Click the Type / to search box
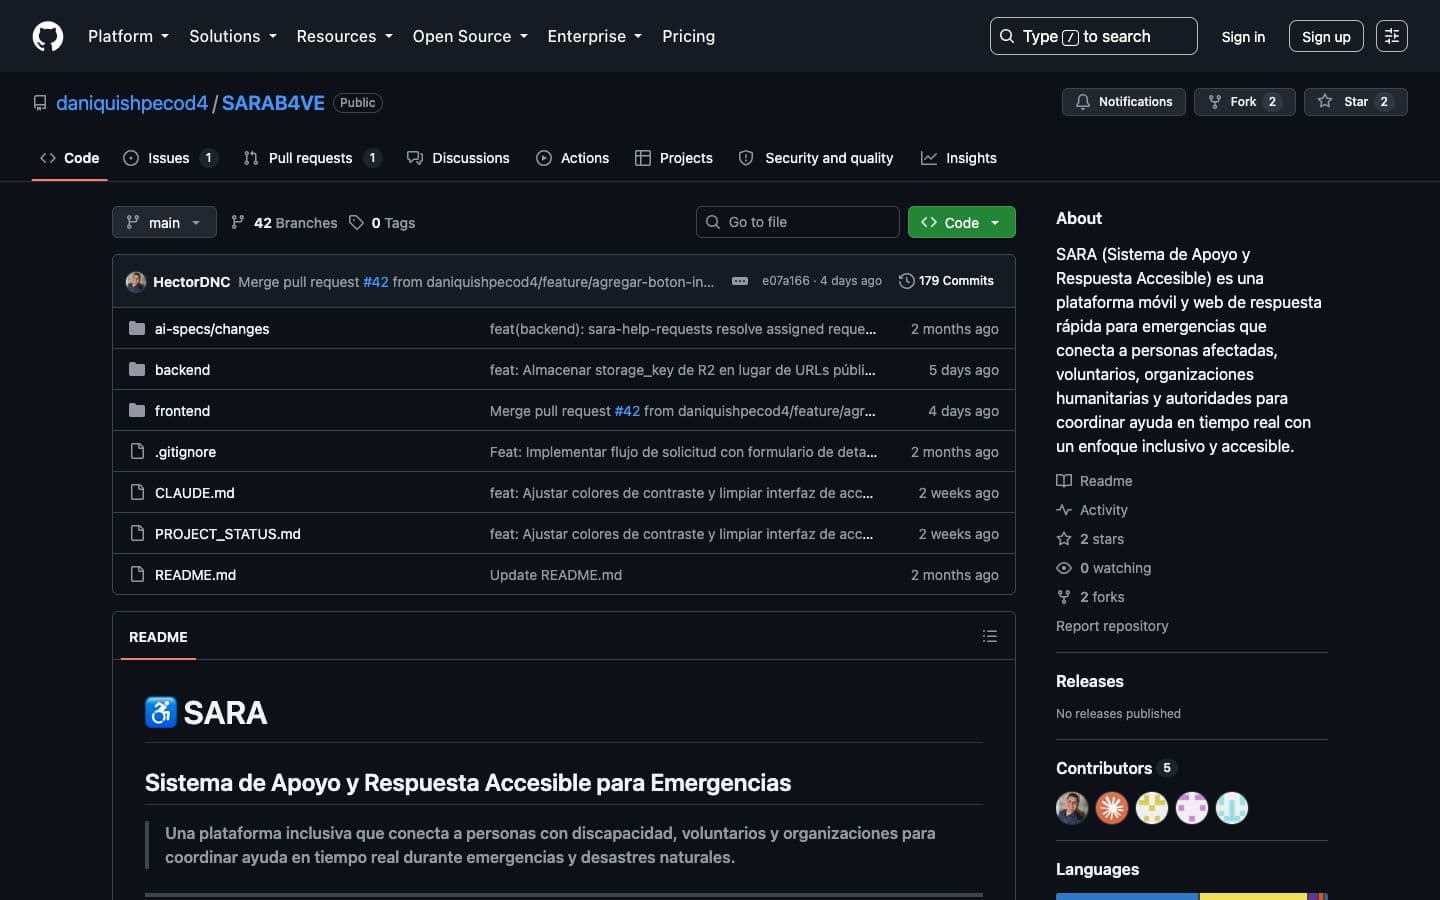Viewport: 1440px width, 900px height. pyautogui.click(x=1093, y=36)
